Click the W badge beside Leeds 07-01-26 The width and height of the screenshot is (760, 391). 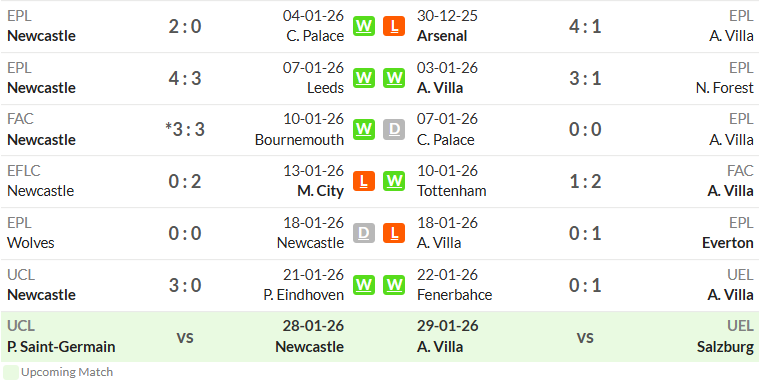(364, 78)
